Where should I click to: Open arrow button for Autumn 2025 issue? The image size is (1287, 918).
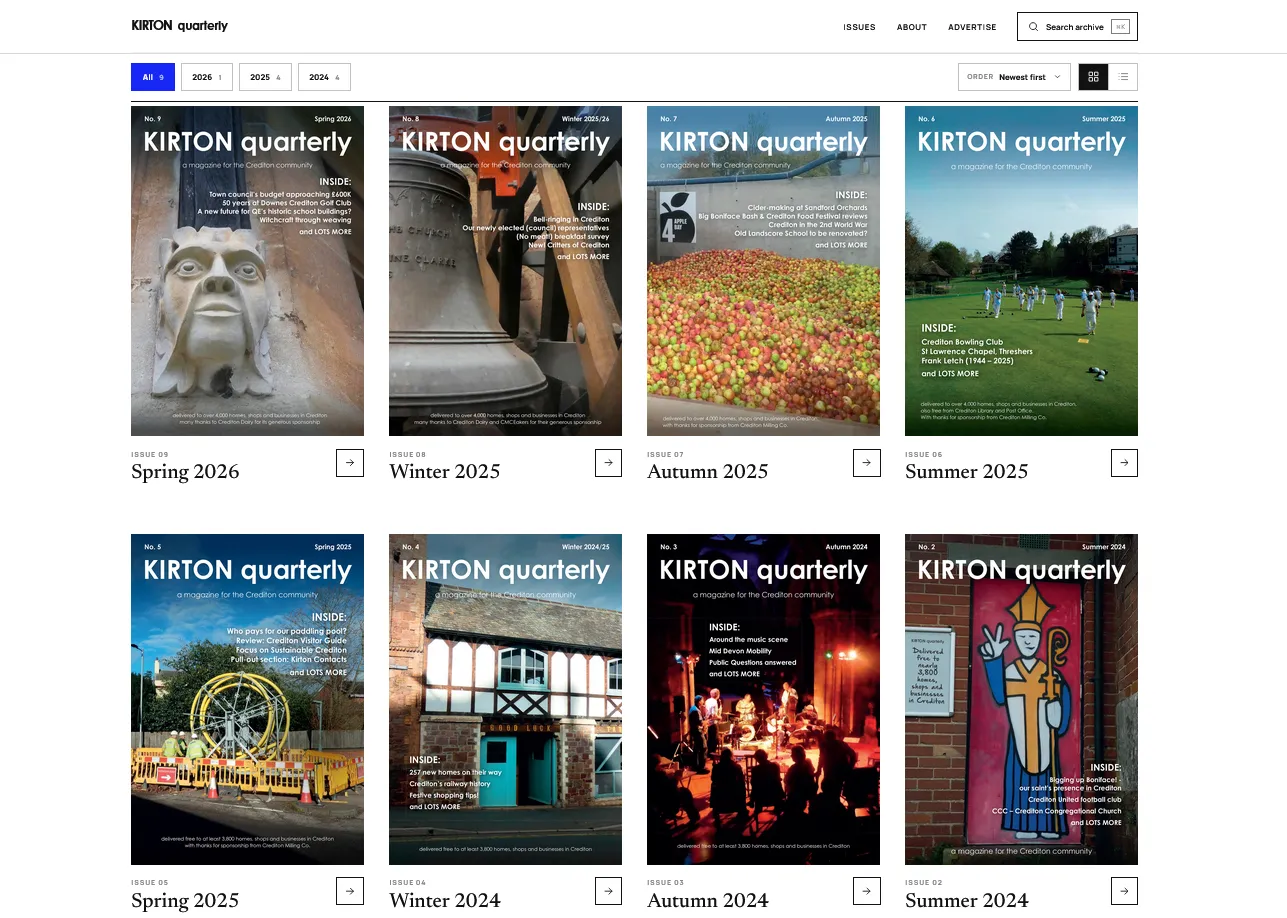[x=866, y=463]
